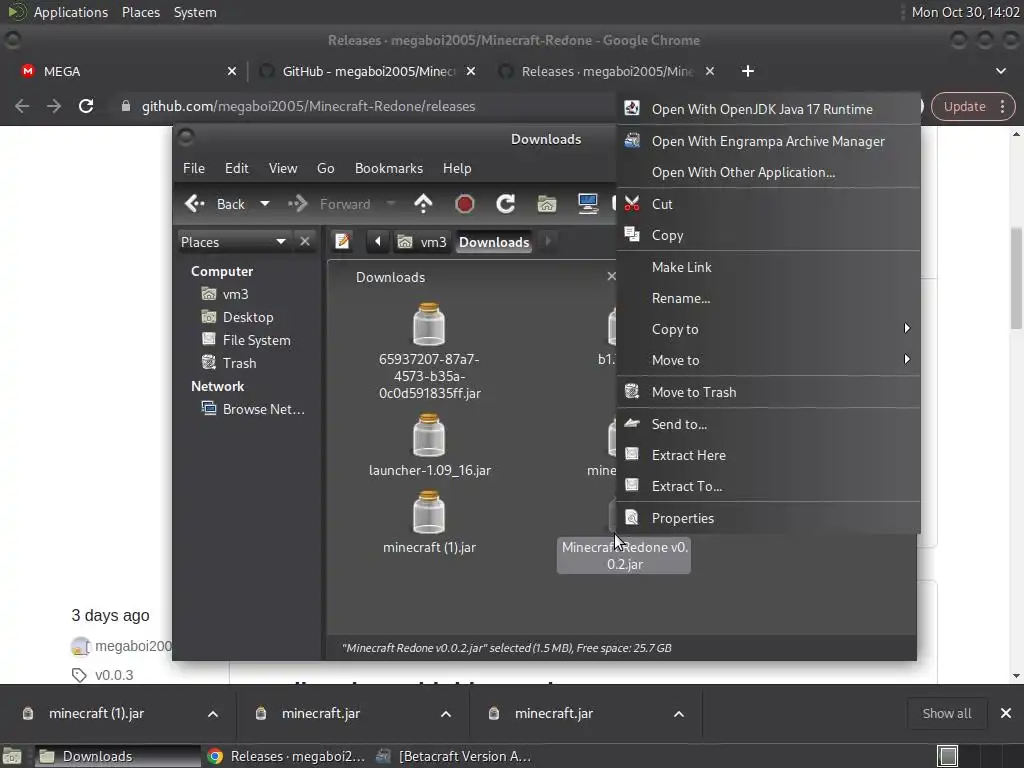Viewport: 1024px width, 768px height.
Task: Select Copy from context menu
Action: (x=768, y=235)
